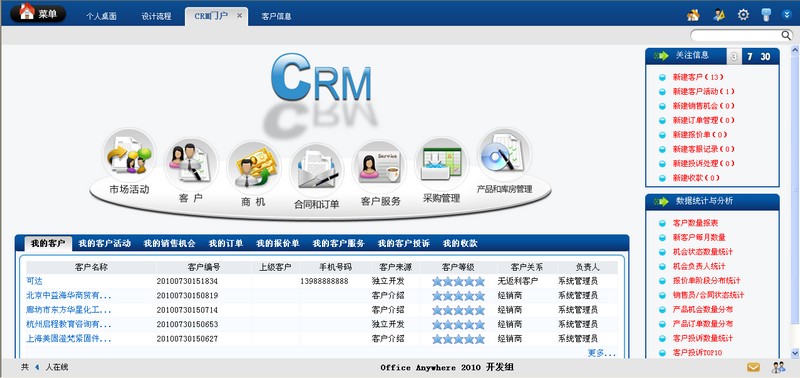Click the blue key icon in top bar
Viewport: 800px width, 378px height.
pos(766,15)
